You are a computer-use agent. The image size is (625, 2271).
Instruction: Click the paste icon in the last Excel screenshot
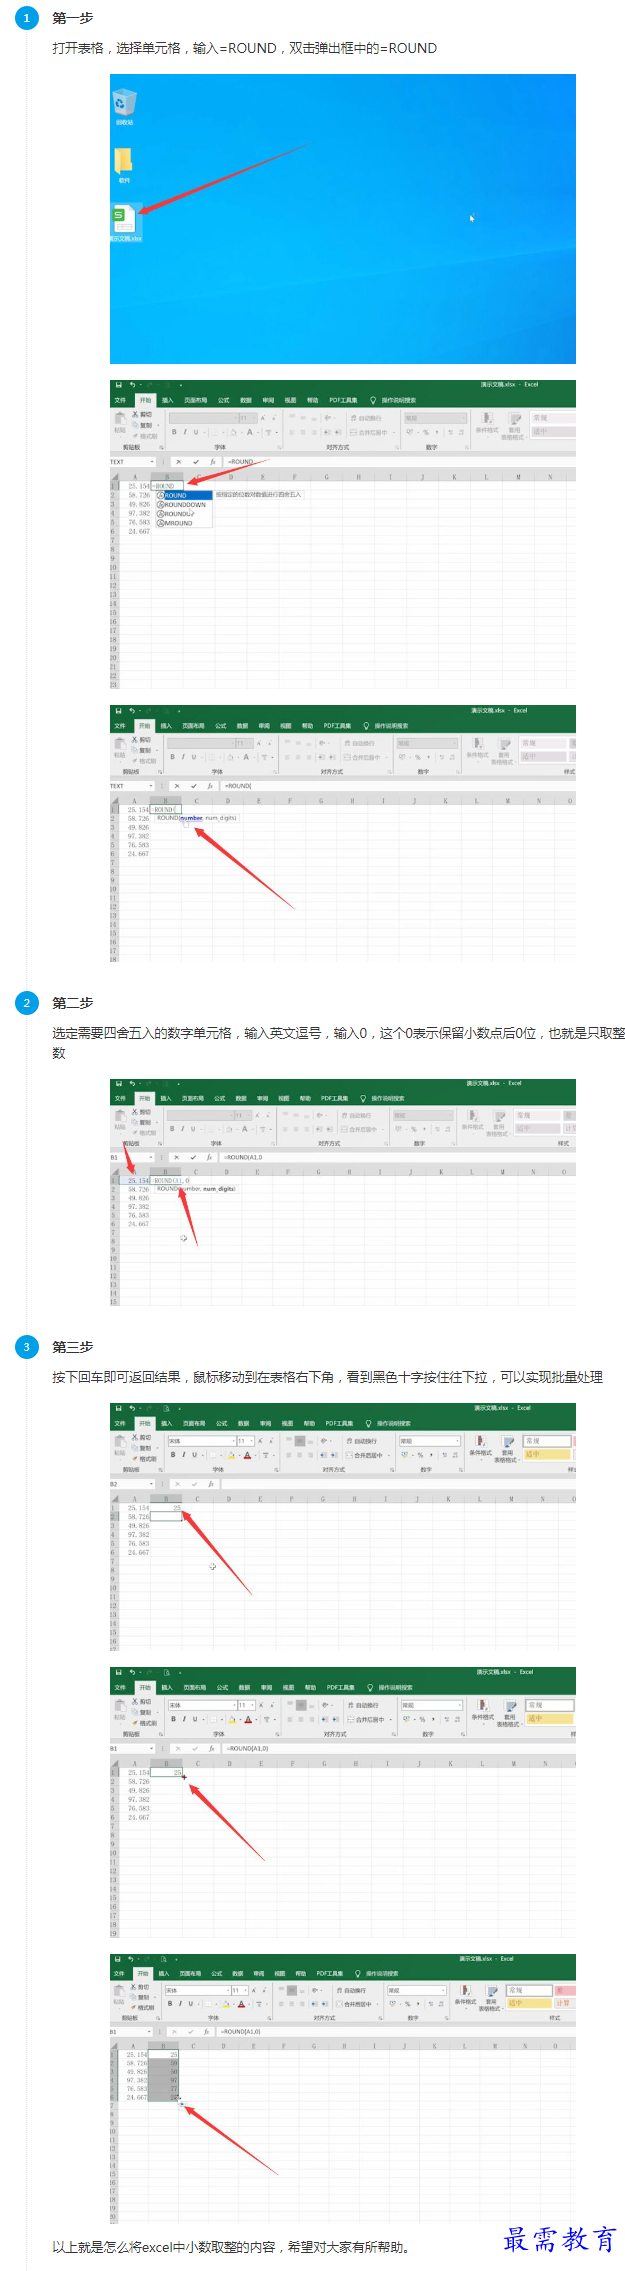(119, 1992)
